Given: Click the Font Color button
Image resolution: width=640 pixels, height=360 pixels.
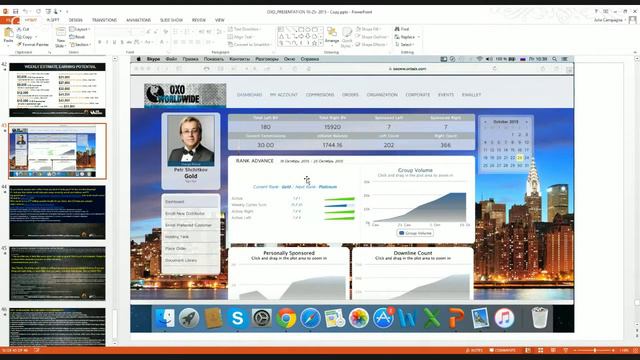Looking at the screenshot, I should coord(162,42).
